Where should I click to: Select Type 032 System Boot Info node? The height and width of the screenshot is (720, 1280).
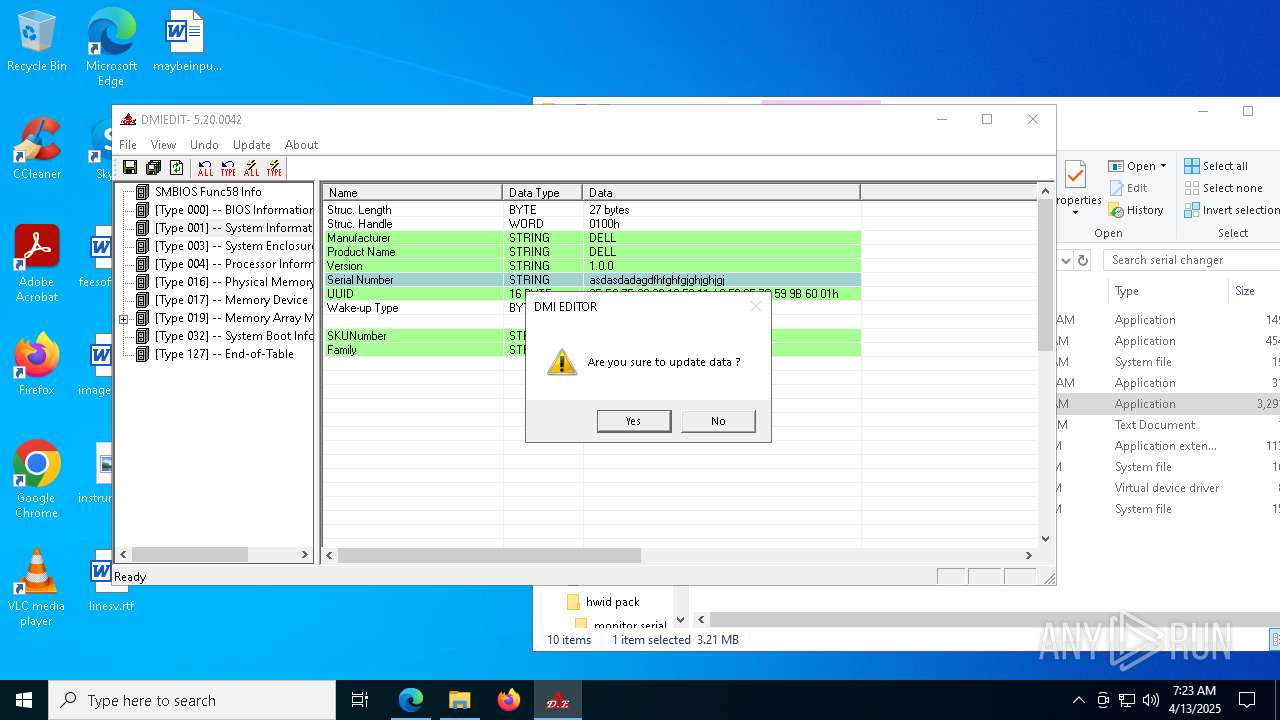point(234,336)
